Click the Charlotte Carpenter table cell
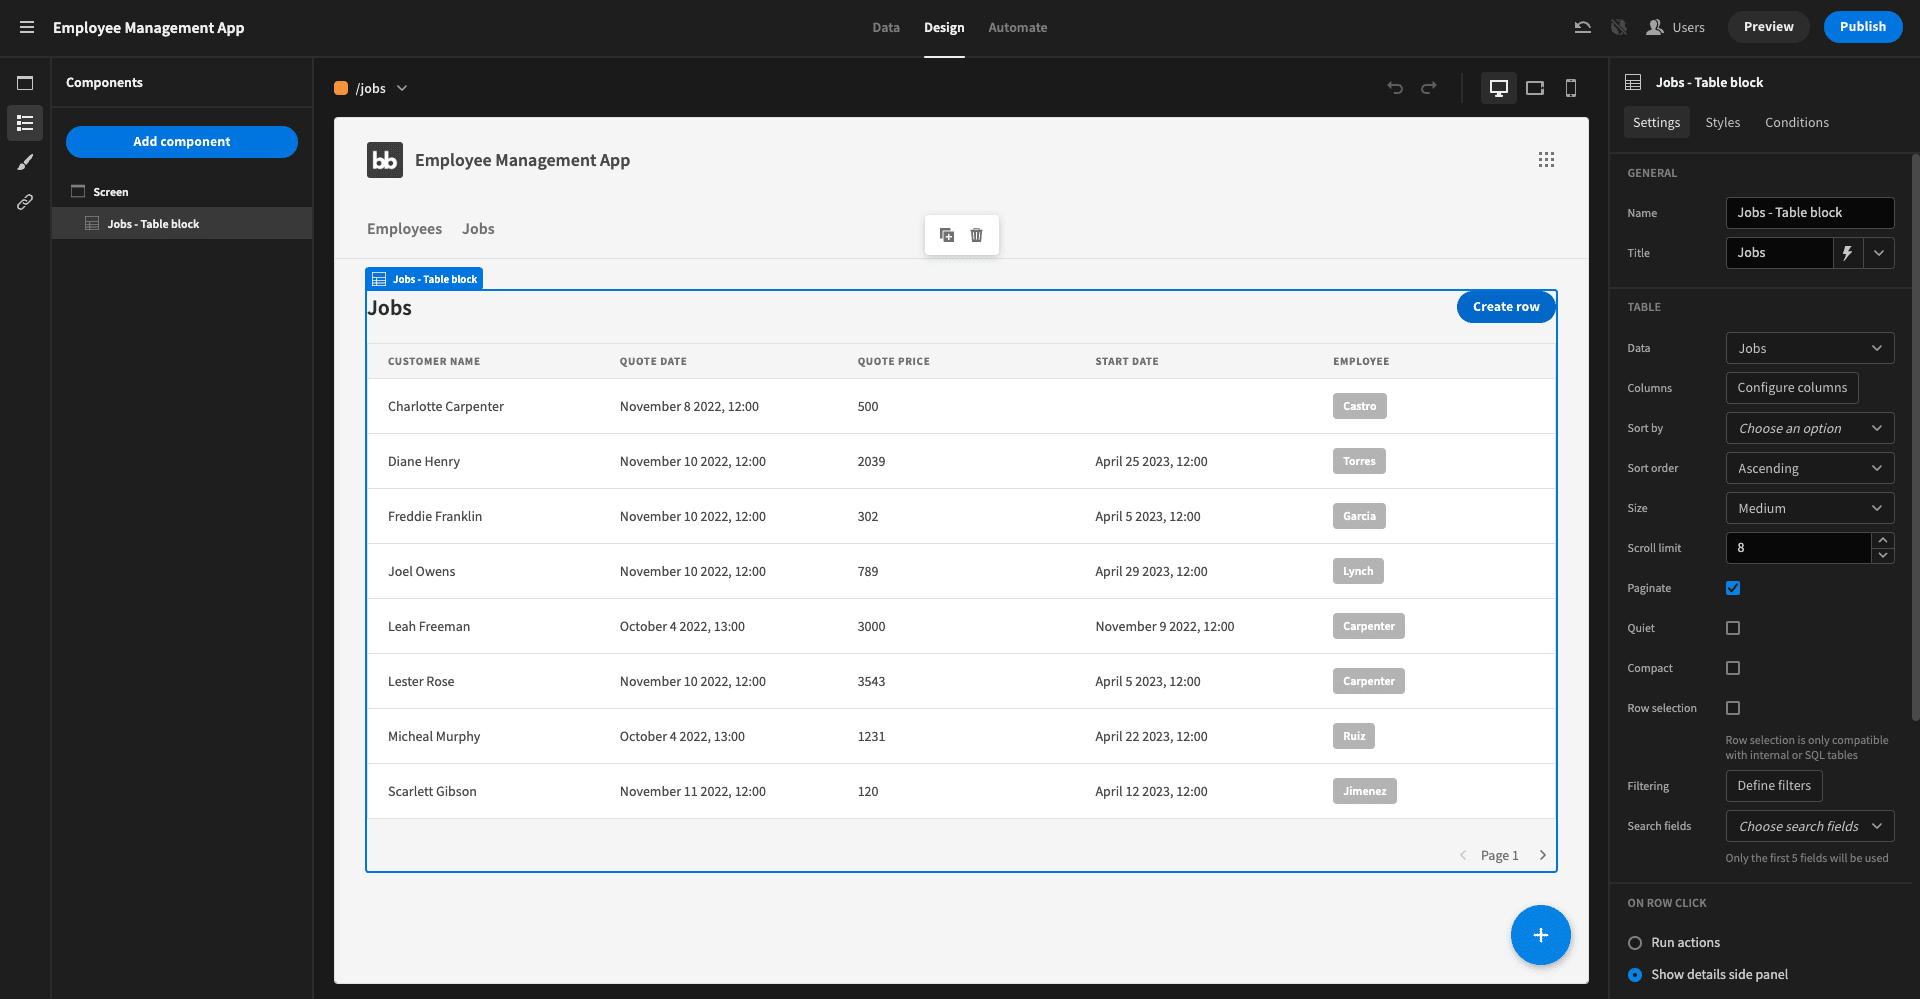This screenshot has width=1920, height=999. click(446, 407)
